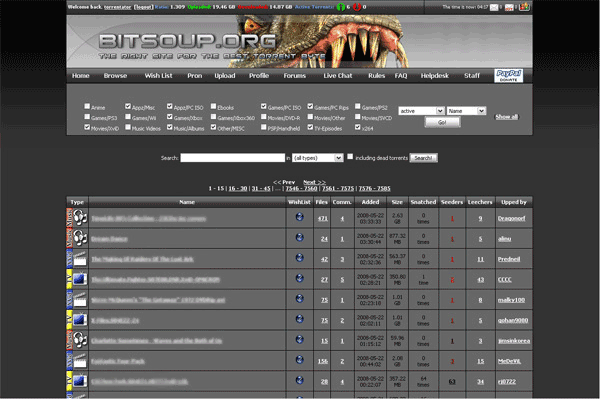Viewport: 600px width, 399px height.
Task: Click wishlist globe in malky100's row
Action: click(x=300, y=298)
